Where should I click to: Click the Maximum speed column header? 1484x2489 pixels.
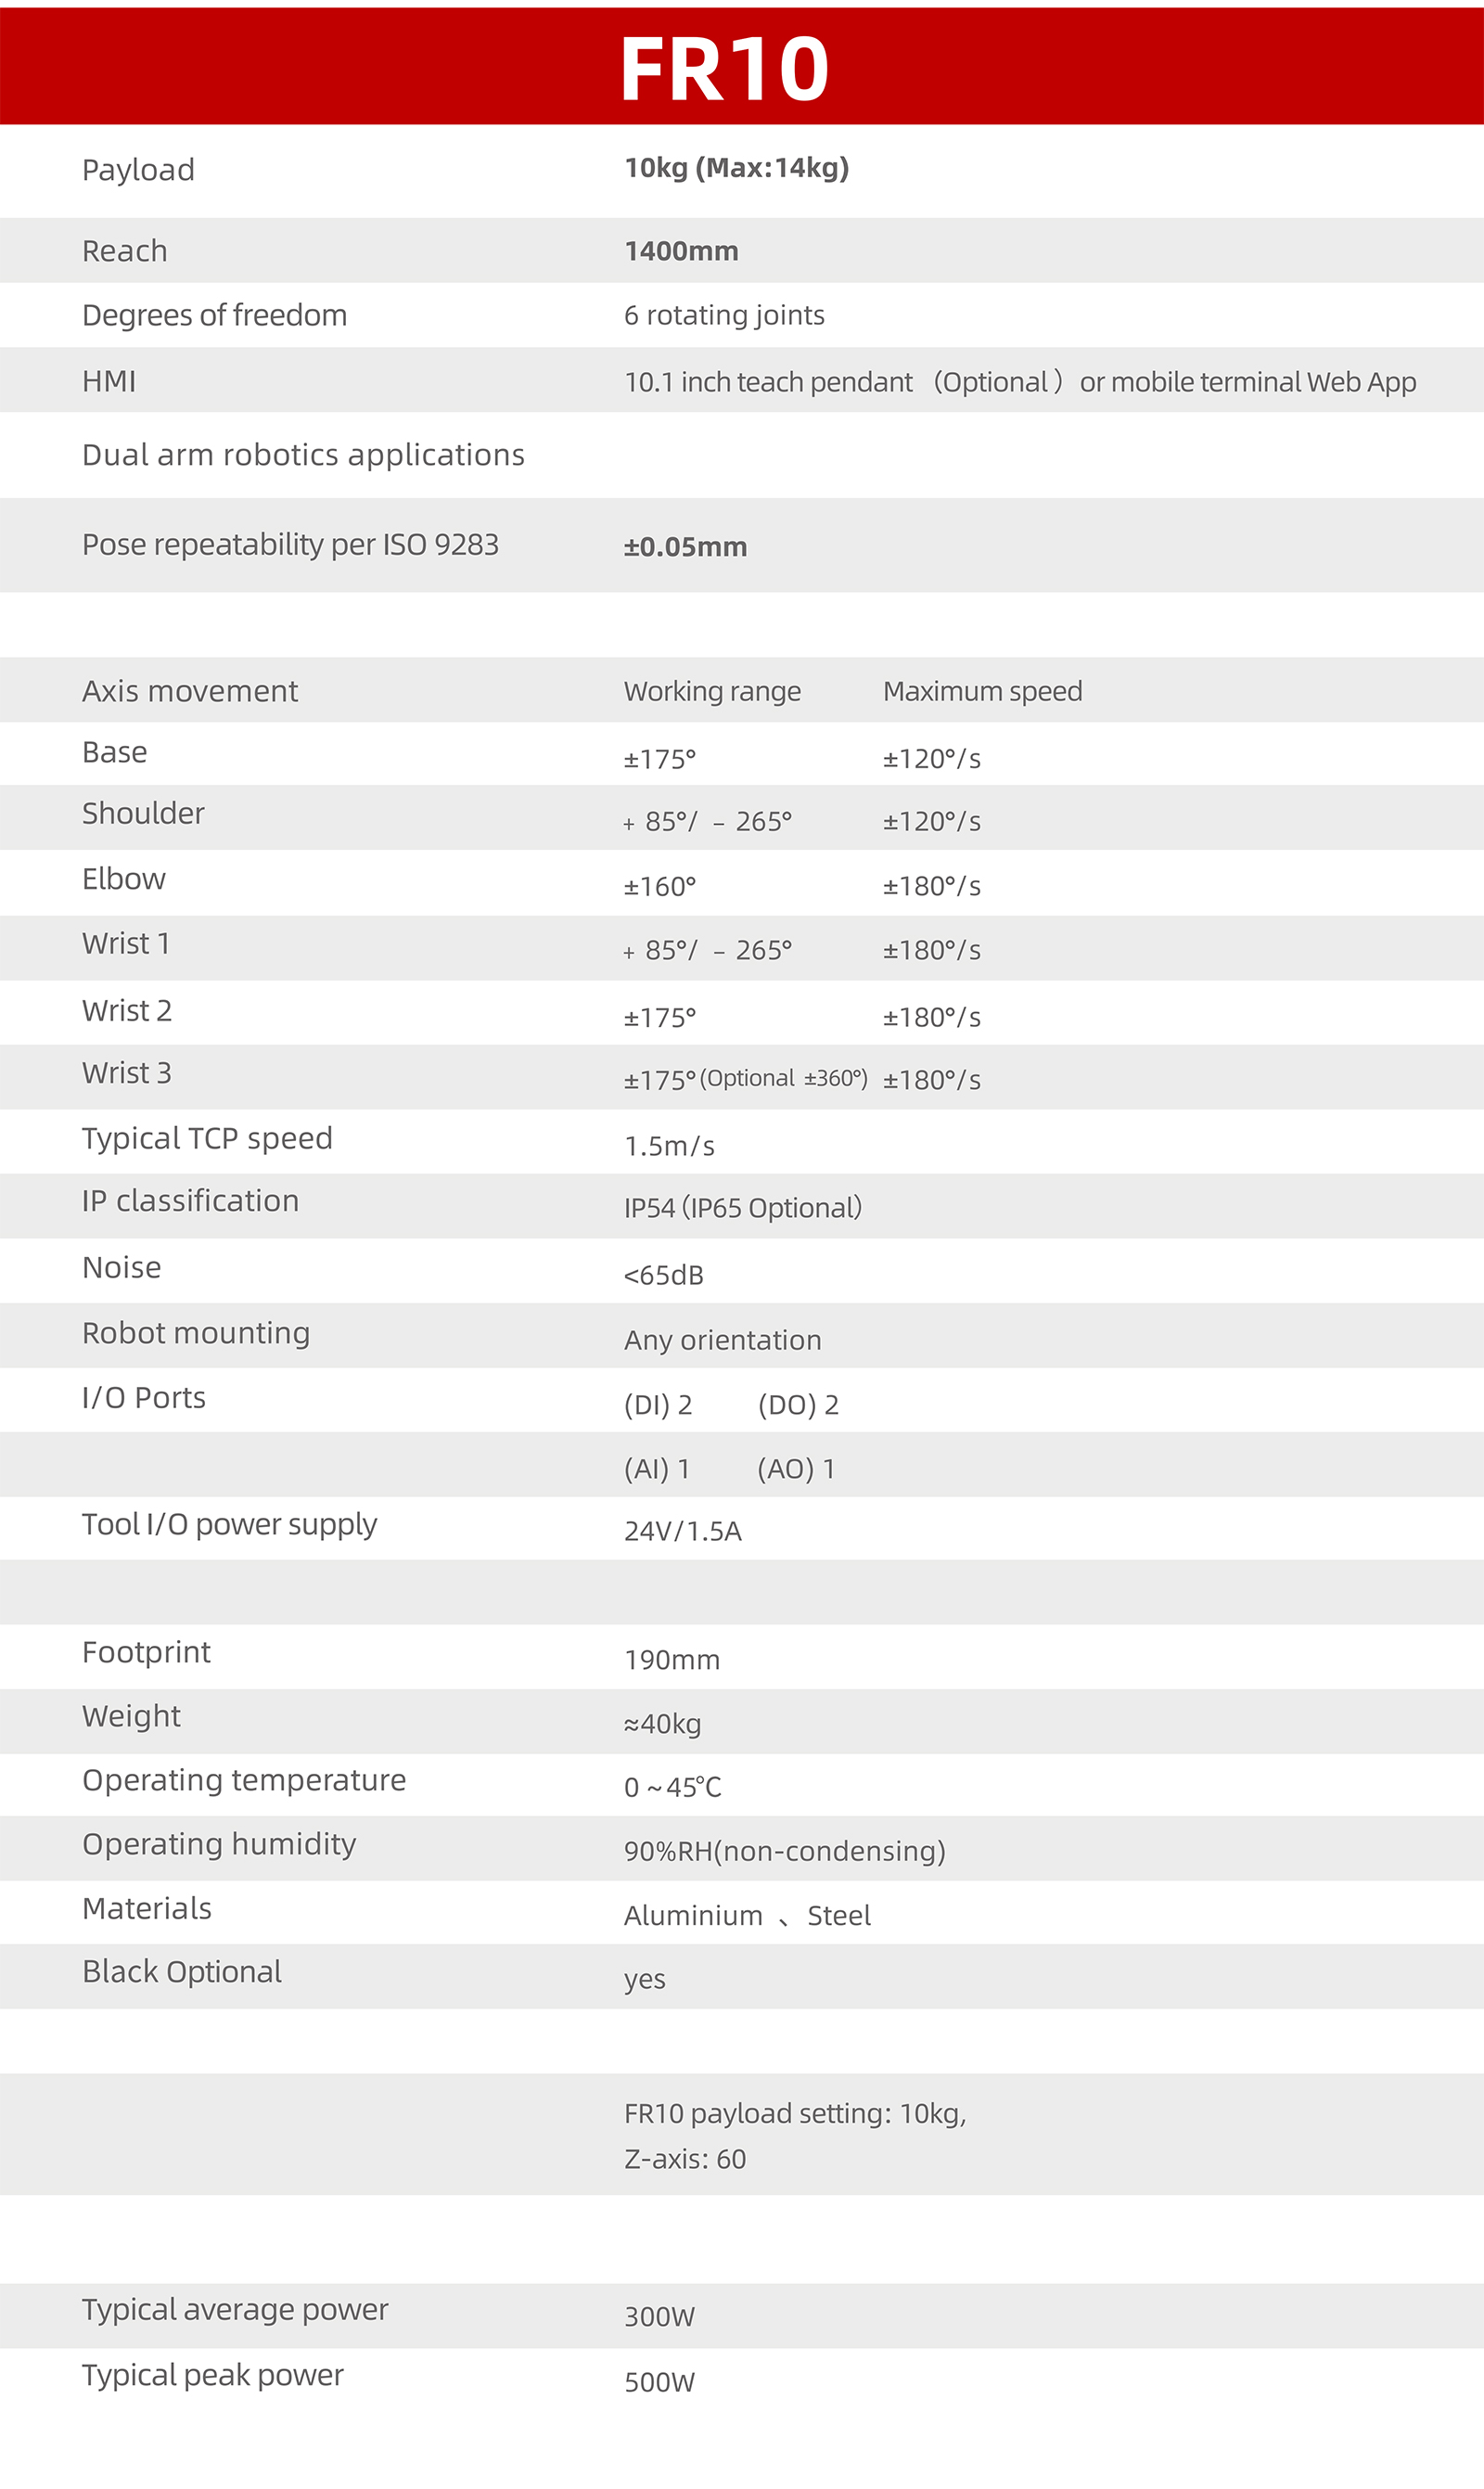click(982, 691)
